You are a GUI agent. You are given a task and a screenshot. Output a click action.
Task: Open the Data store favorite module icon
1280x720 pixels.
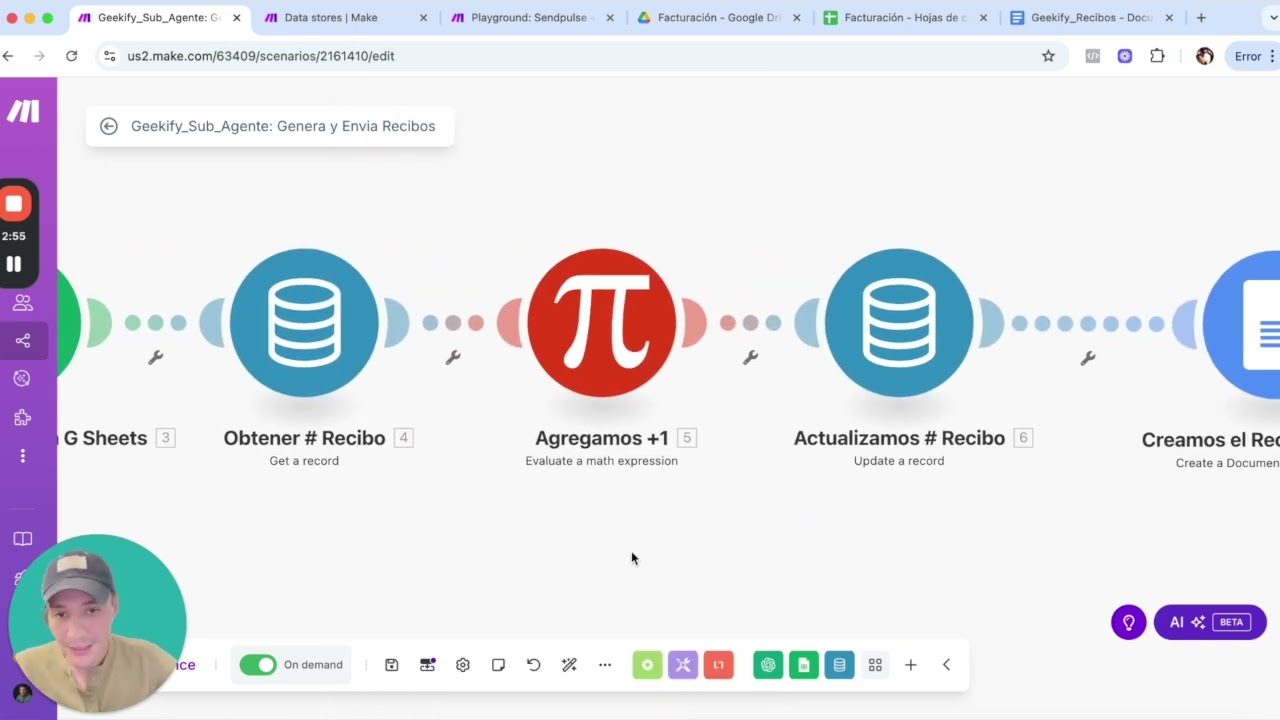839,665
